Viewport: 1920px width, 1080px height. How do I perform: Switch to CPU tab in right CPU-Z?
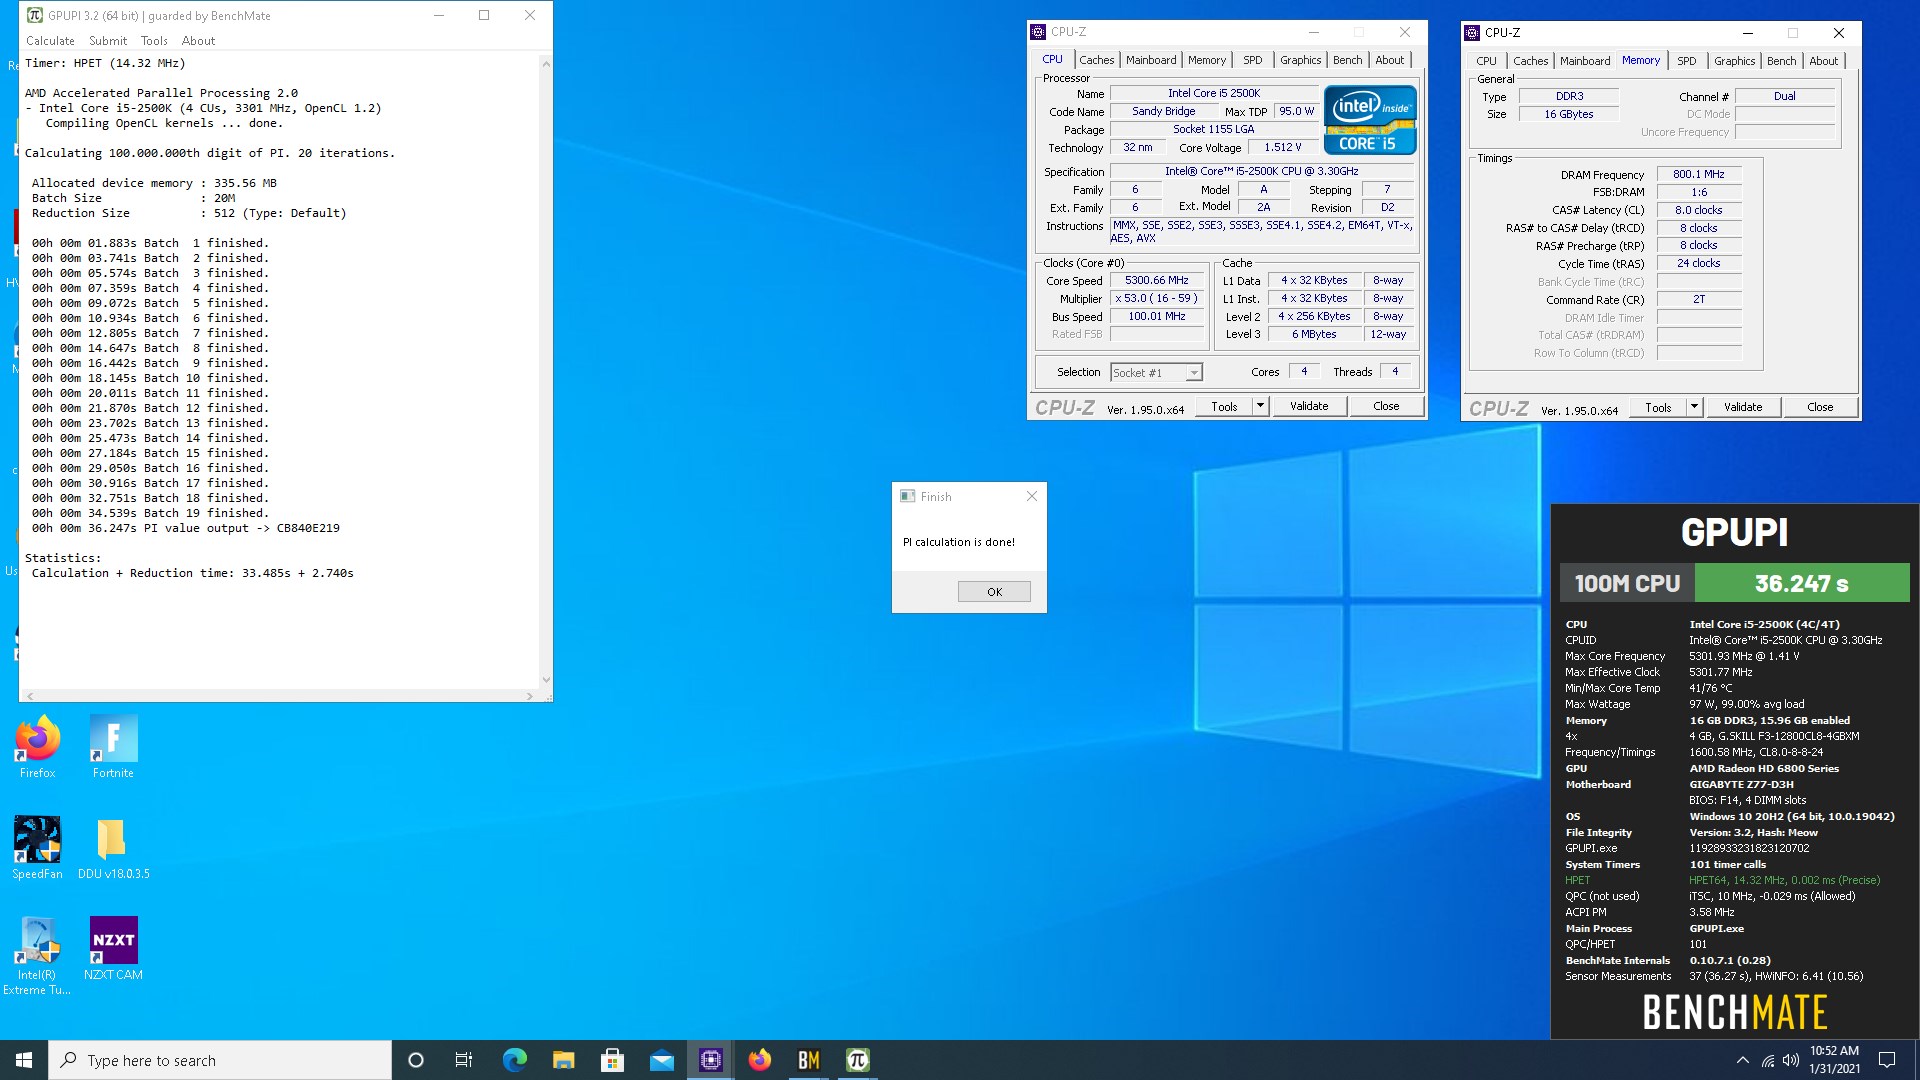tap(1486, 61)
